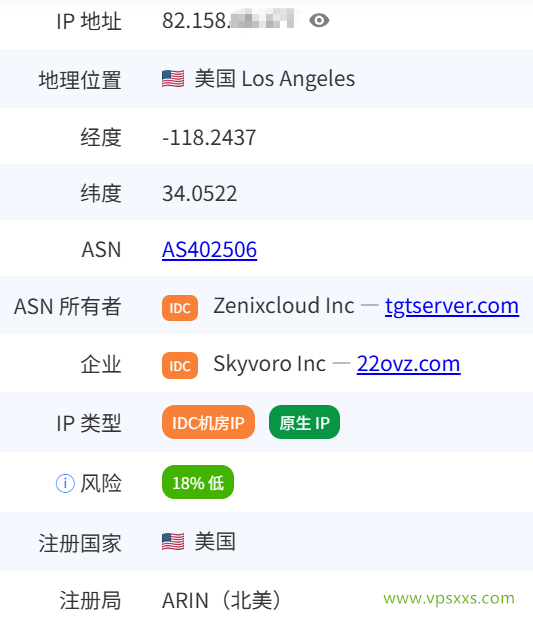Screen dimensions: 533x617
Task: Click the IDC badge next to Zenixcloud Inc
Action: click(x=180, y=308)
